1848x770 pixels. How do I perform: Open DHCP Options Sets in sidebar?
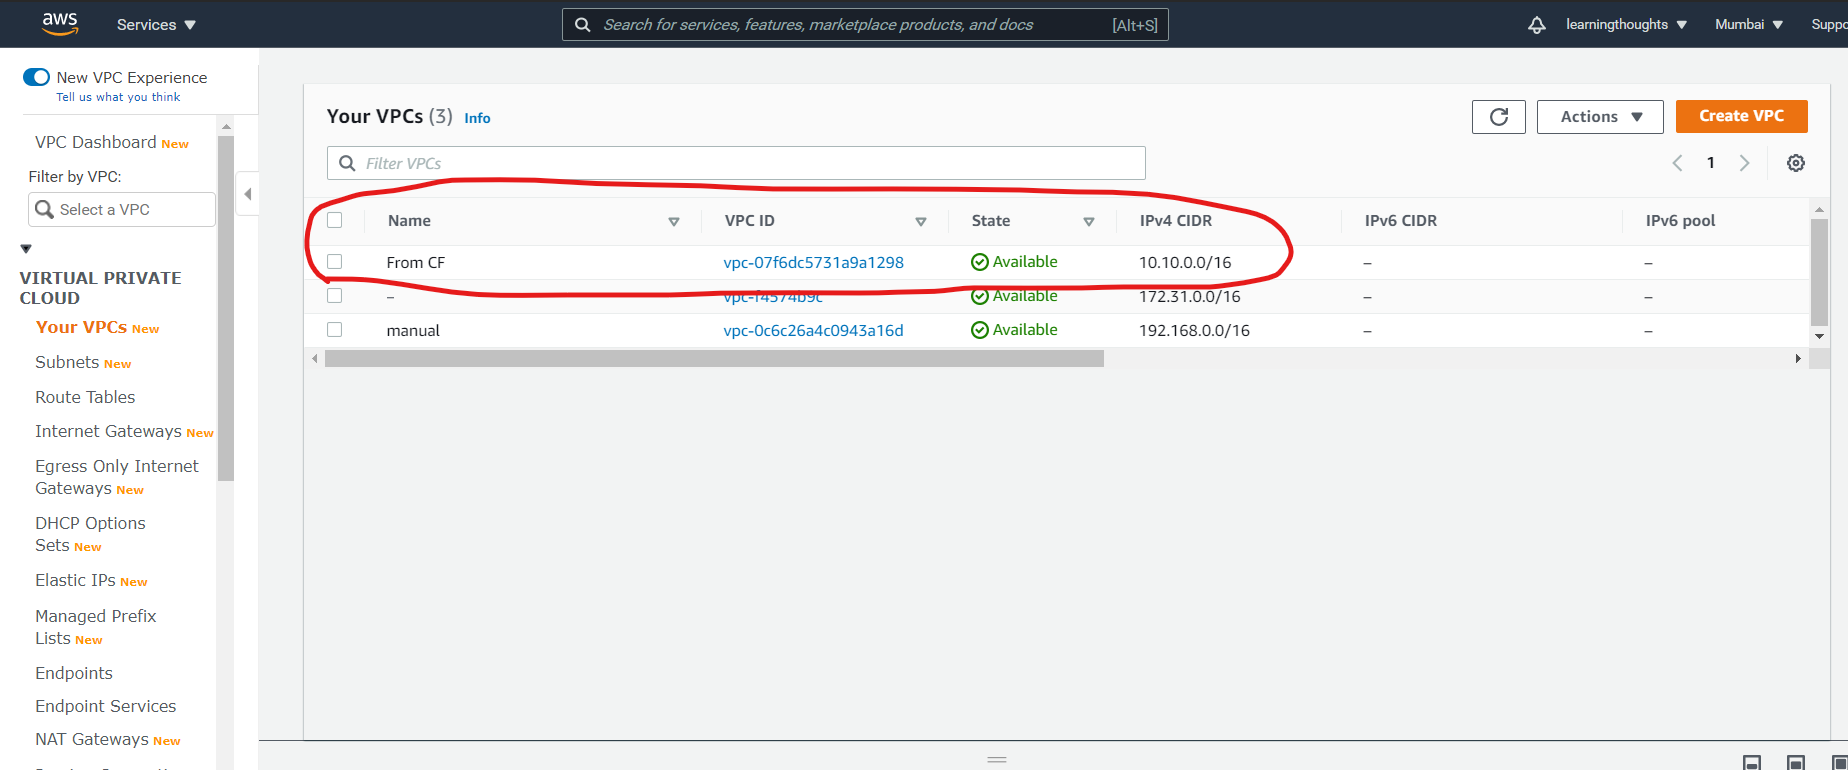coord(90,534)
